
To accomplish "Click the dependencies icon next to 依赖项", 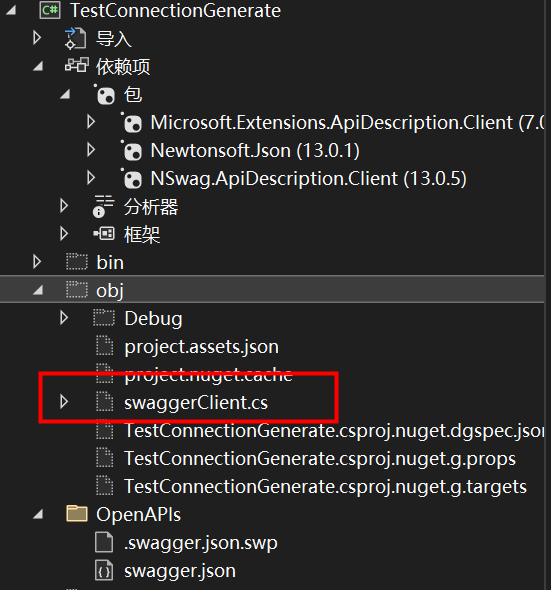I will [77, 65].
